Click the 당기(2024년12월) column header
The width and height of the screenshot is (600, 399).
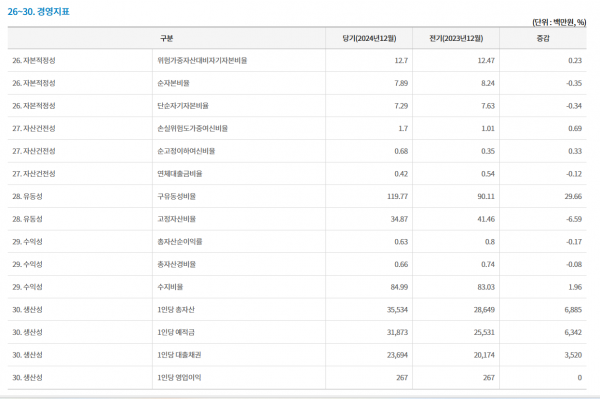coord(369,38)
